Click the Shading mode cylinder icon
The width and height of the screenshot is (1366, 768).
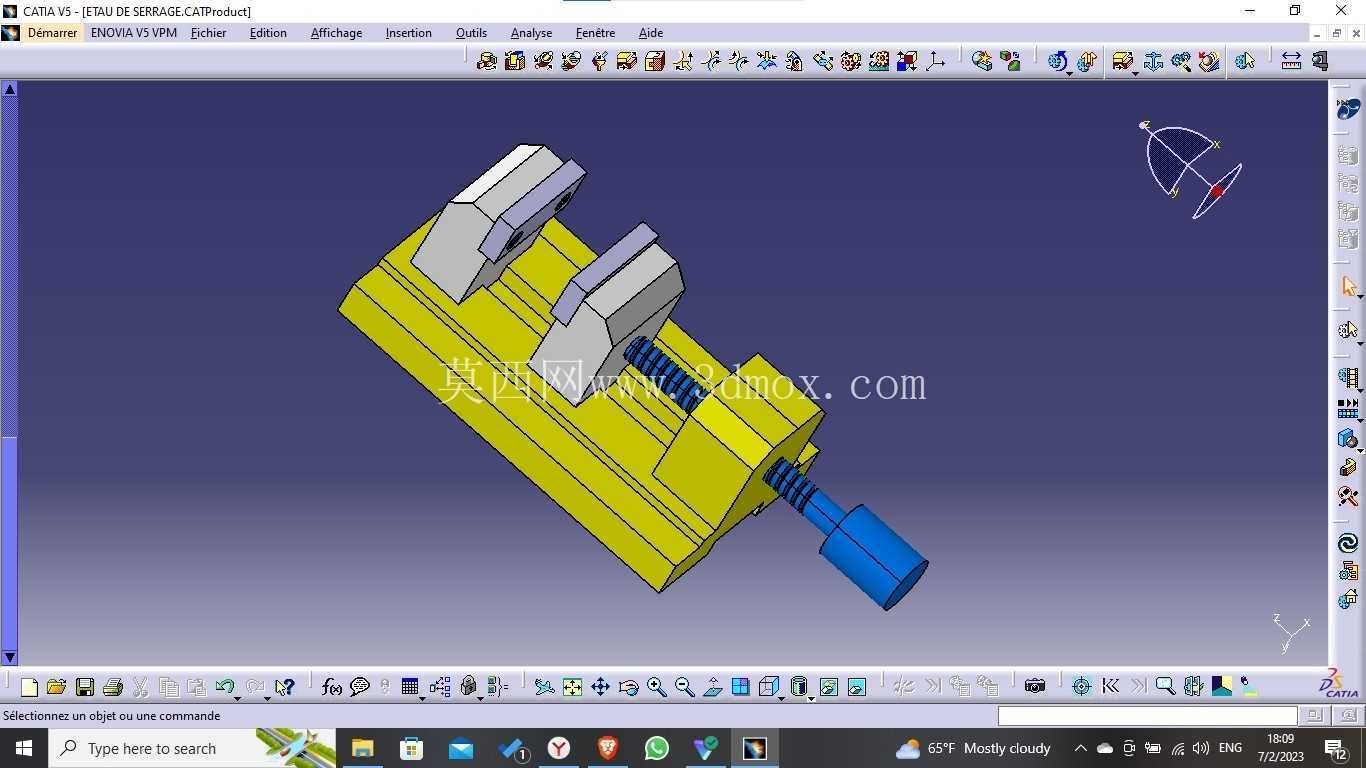click(x=798, y=687)
